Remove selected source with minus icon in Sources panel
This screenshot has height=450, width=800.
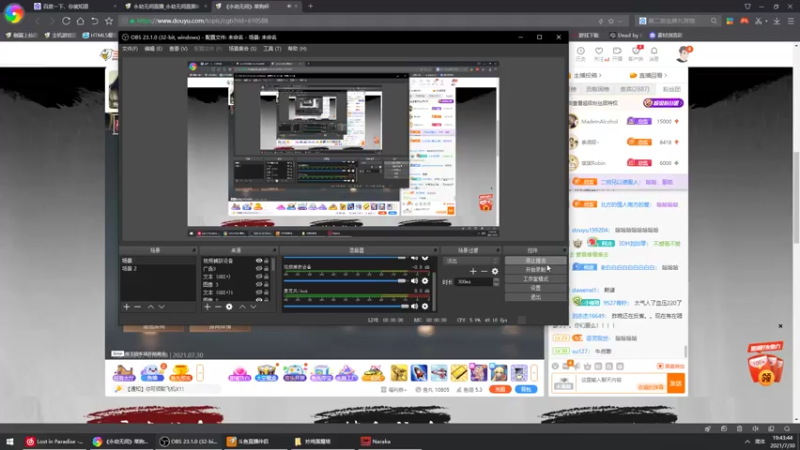218,307
